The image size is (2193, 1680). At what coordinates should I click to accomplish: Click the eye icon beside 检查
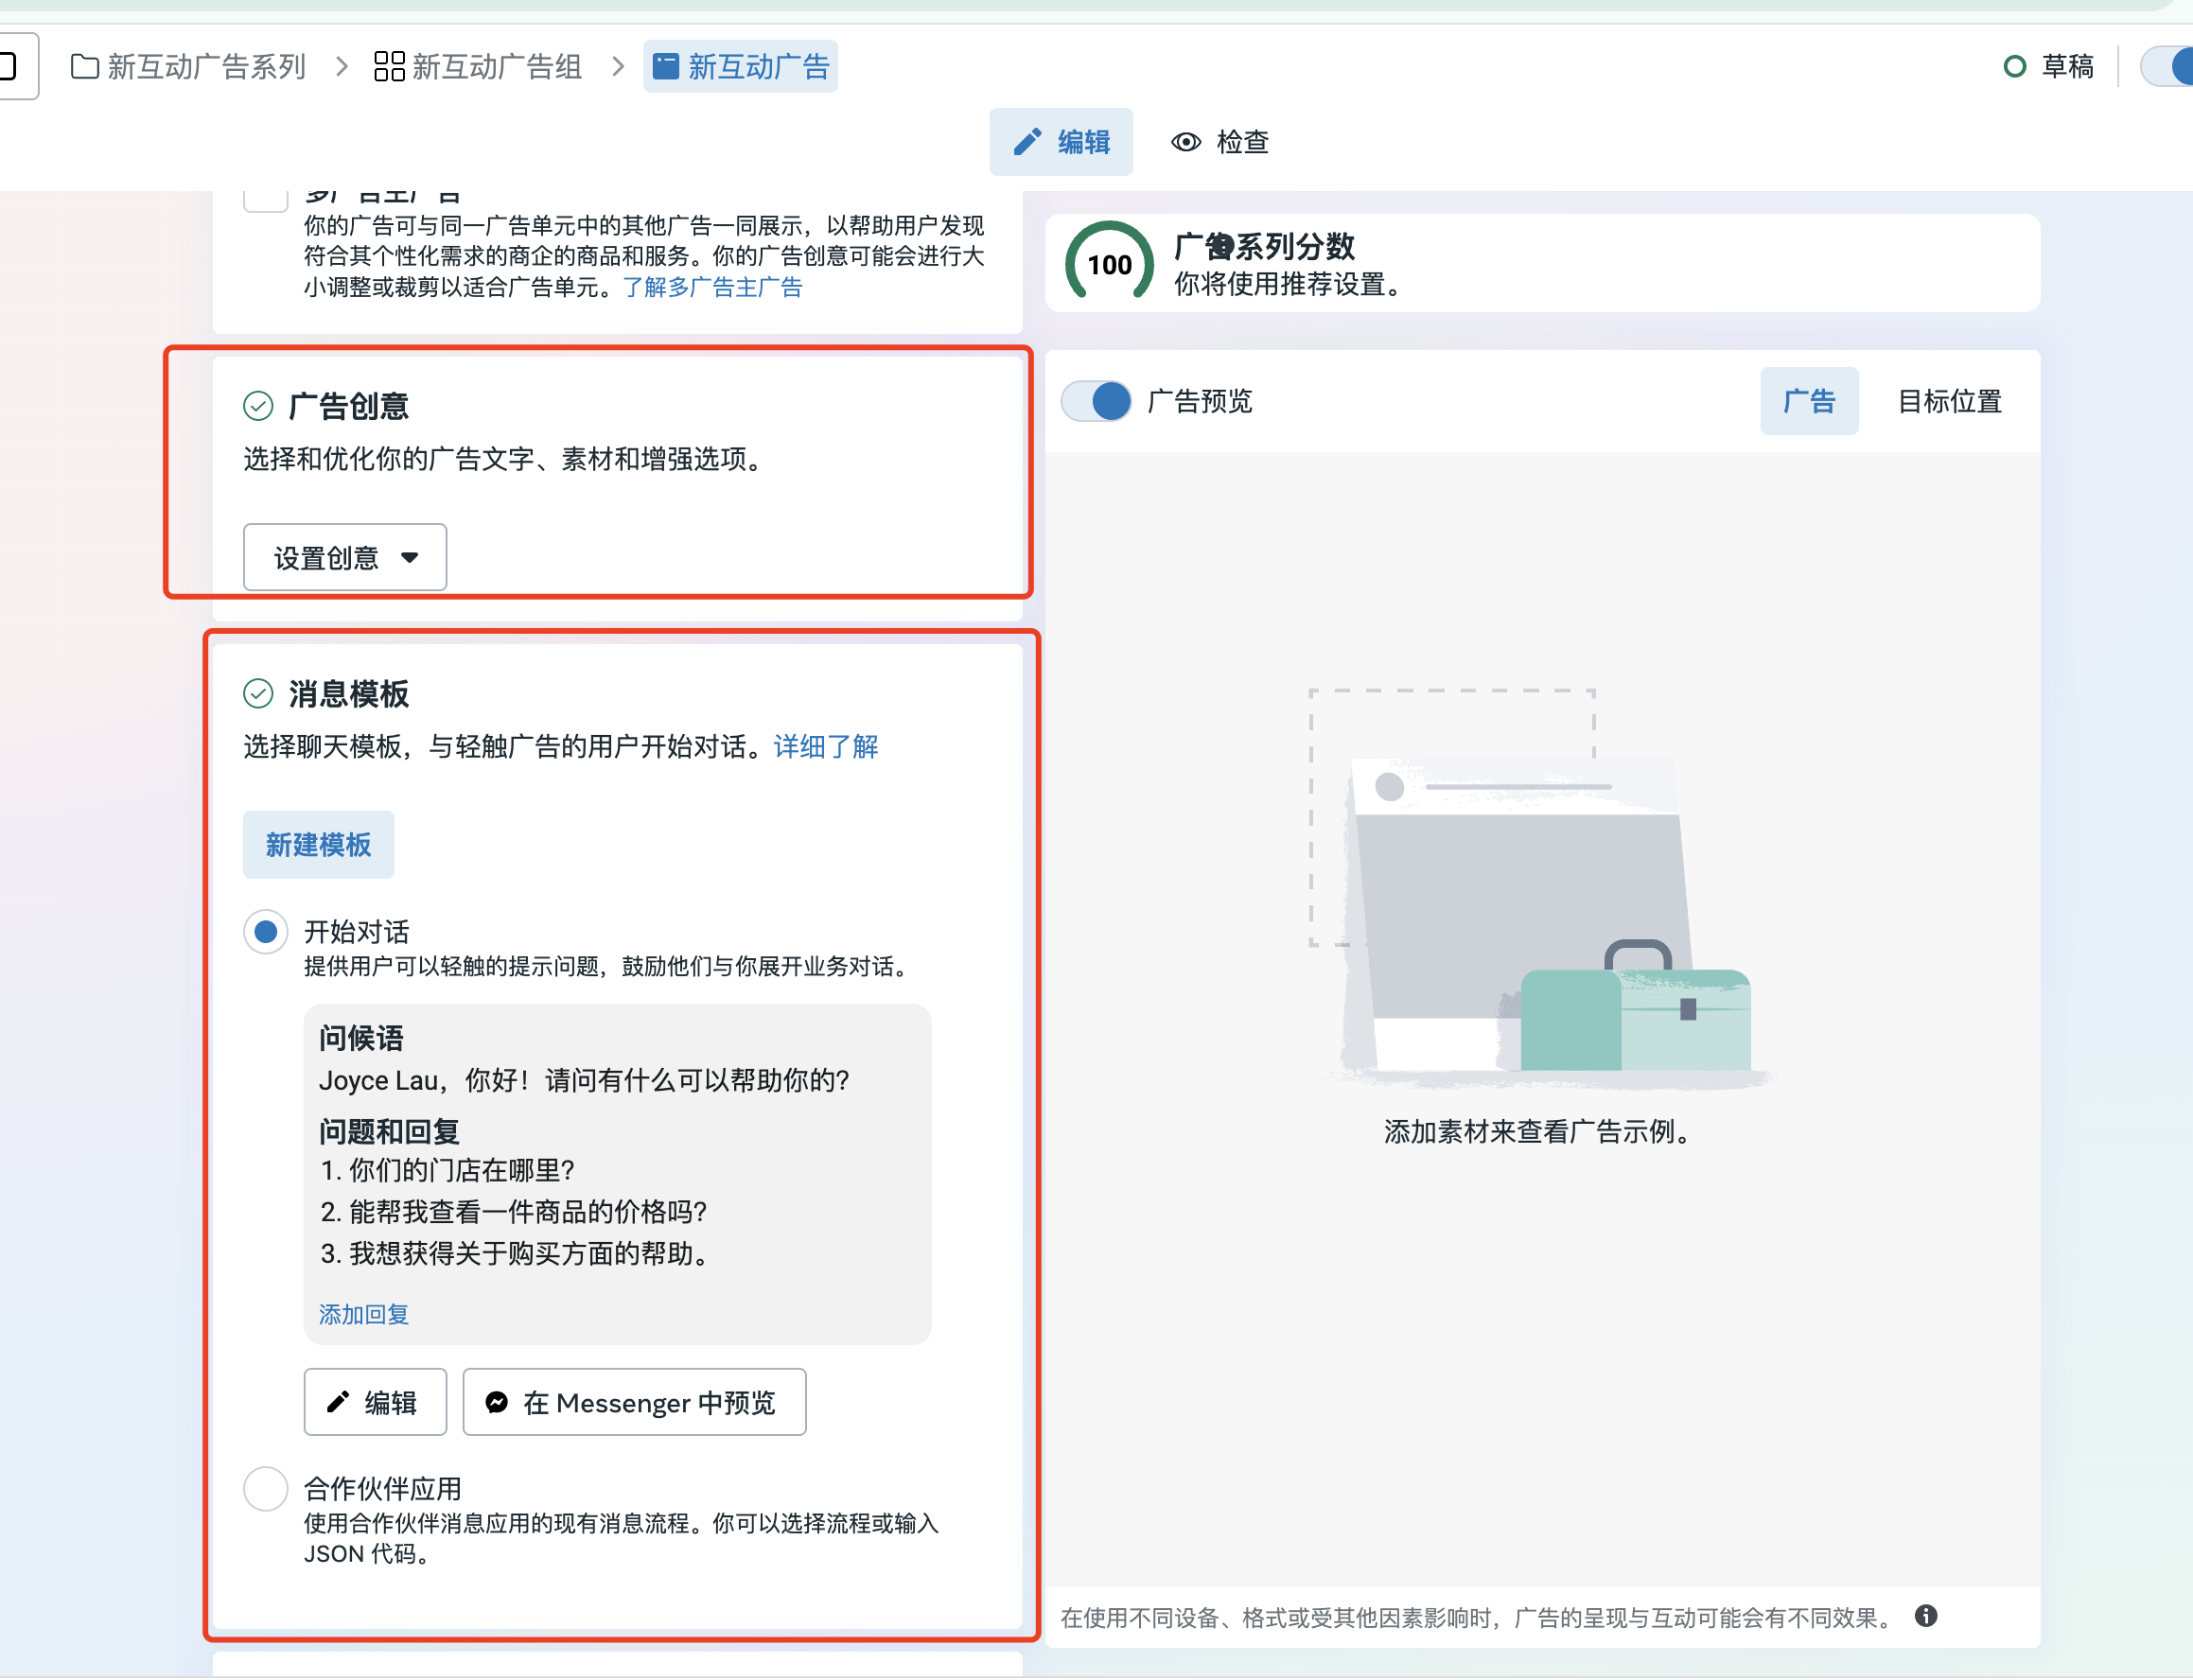click(1185, 142)
